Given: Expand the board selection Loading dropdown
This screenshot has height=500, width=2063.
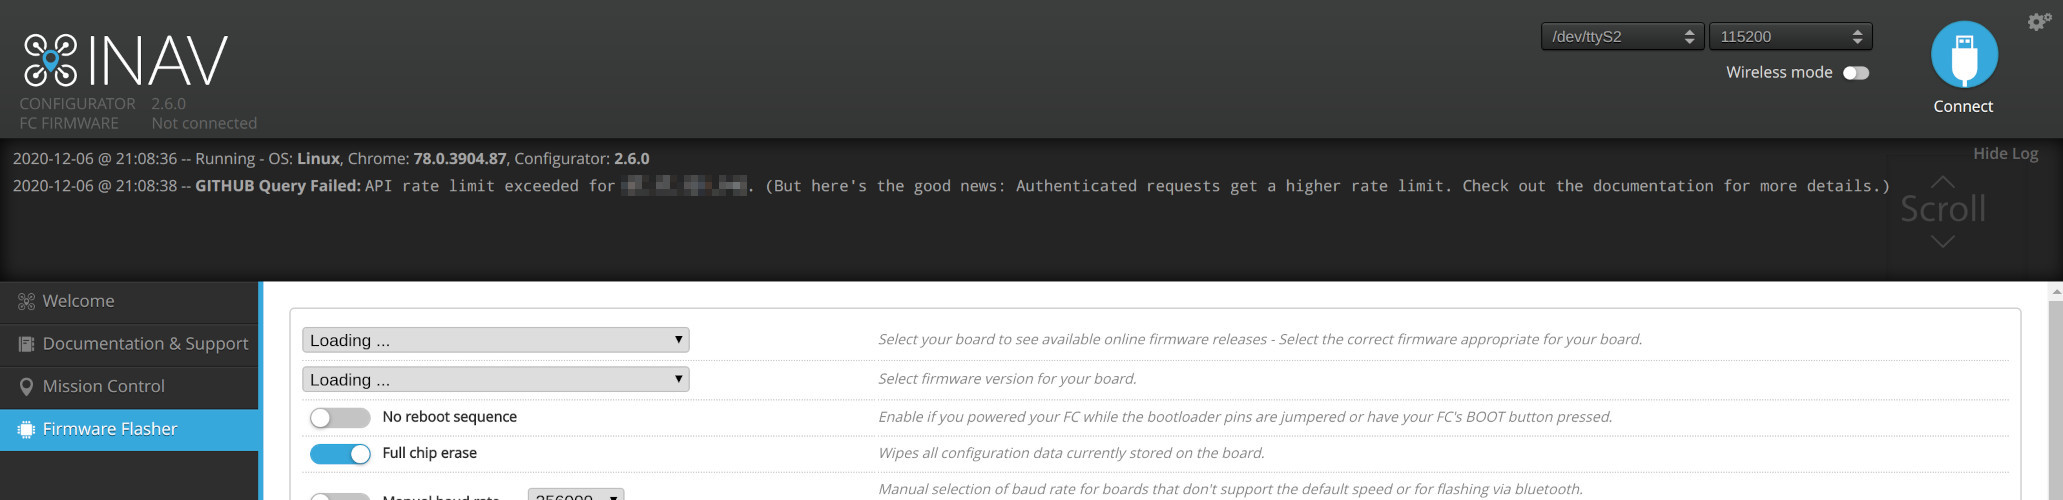Looking at the screenshot, I should tap(496, 340).
